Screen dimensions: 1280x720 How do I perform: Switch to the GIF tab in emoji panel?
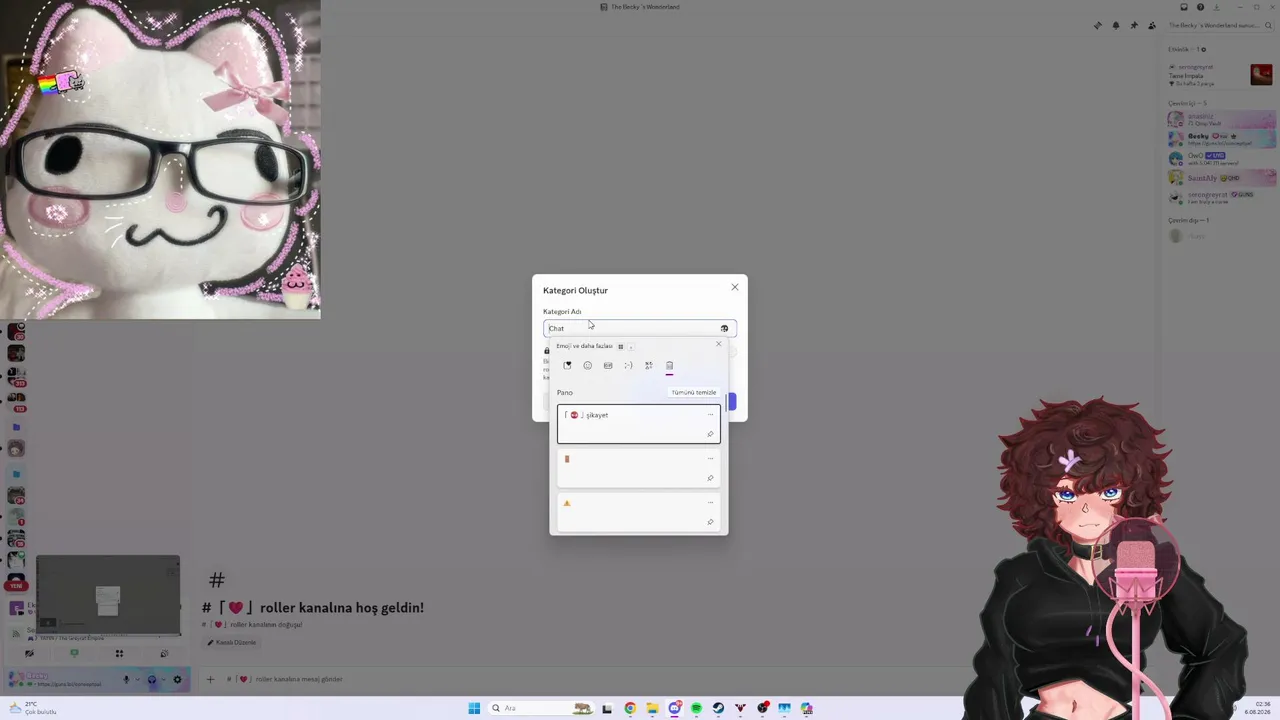coord(608,365)
